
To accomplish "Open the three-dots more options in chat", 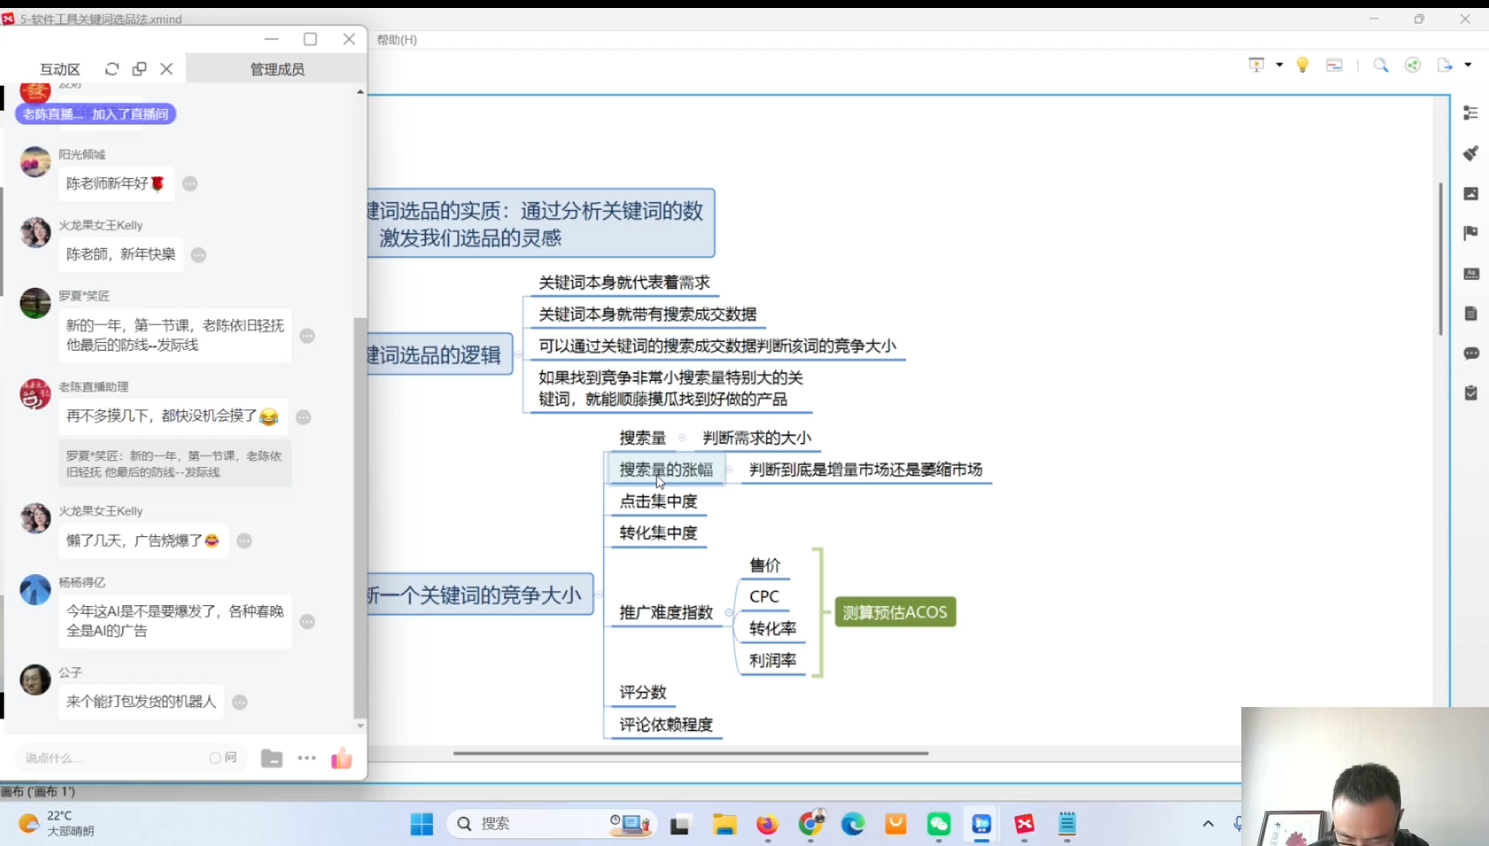I will coord(306,758).
